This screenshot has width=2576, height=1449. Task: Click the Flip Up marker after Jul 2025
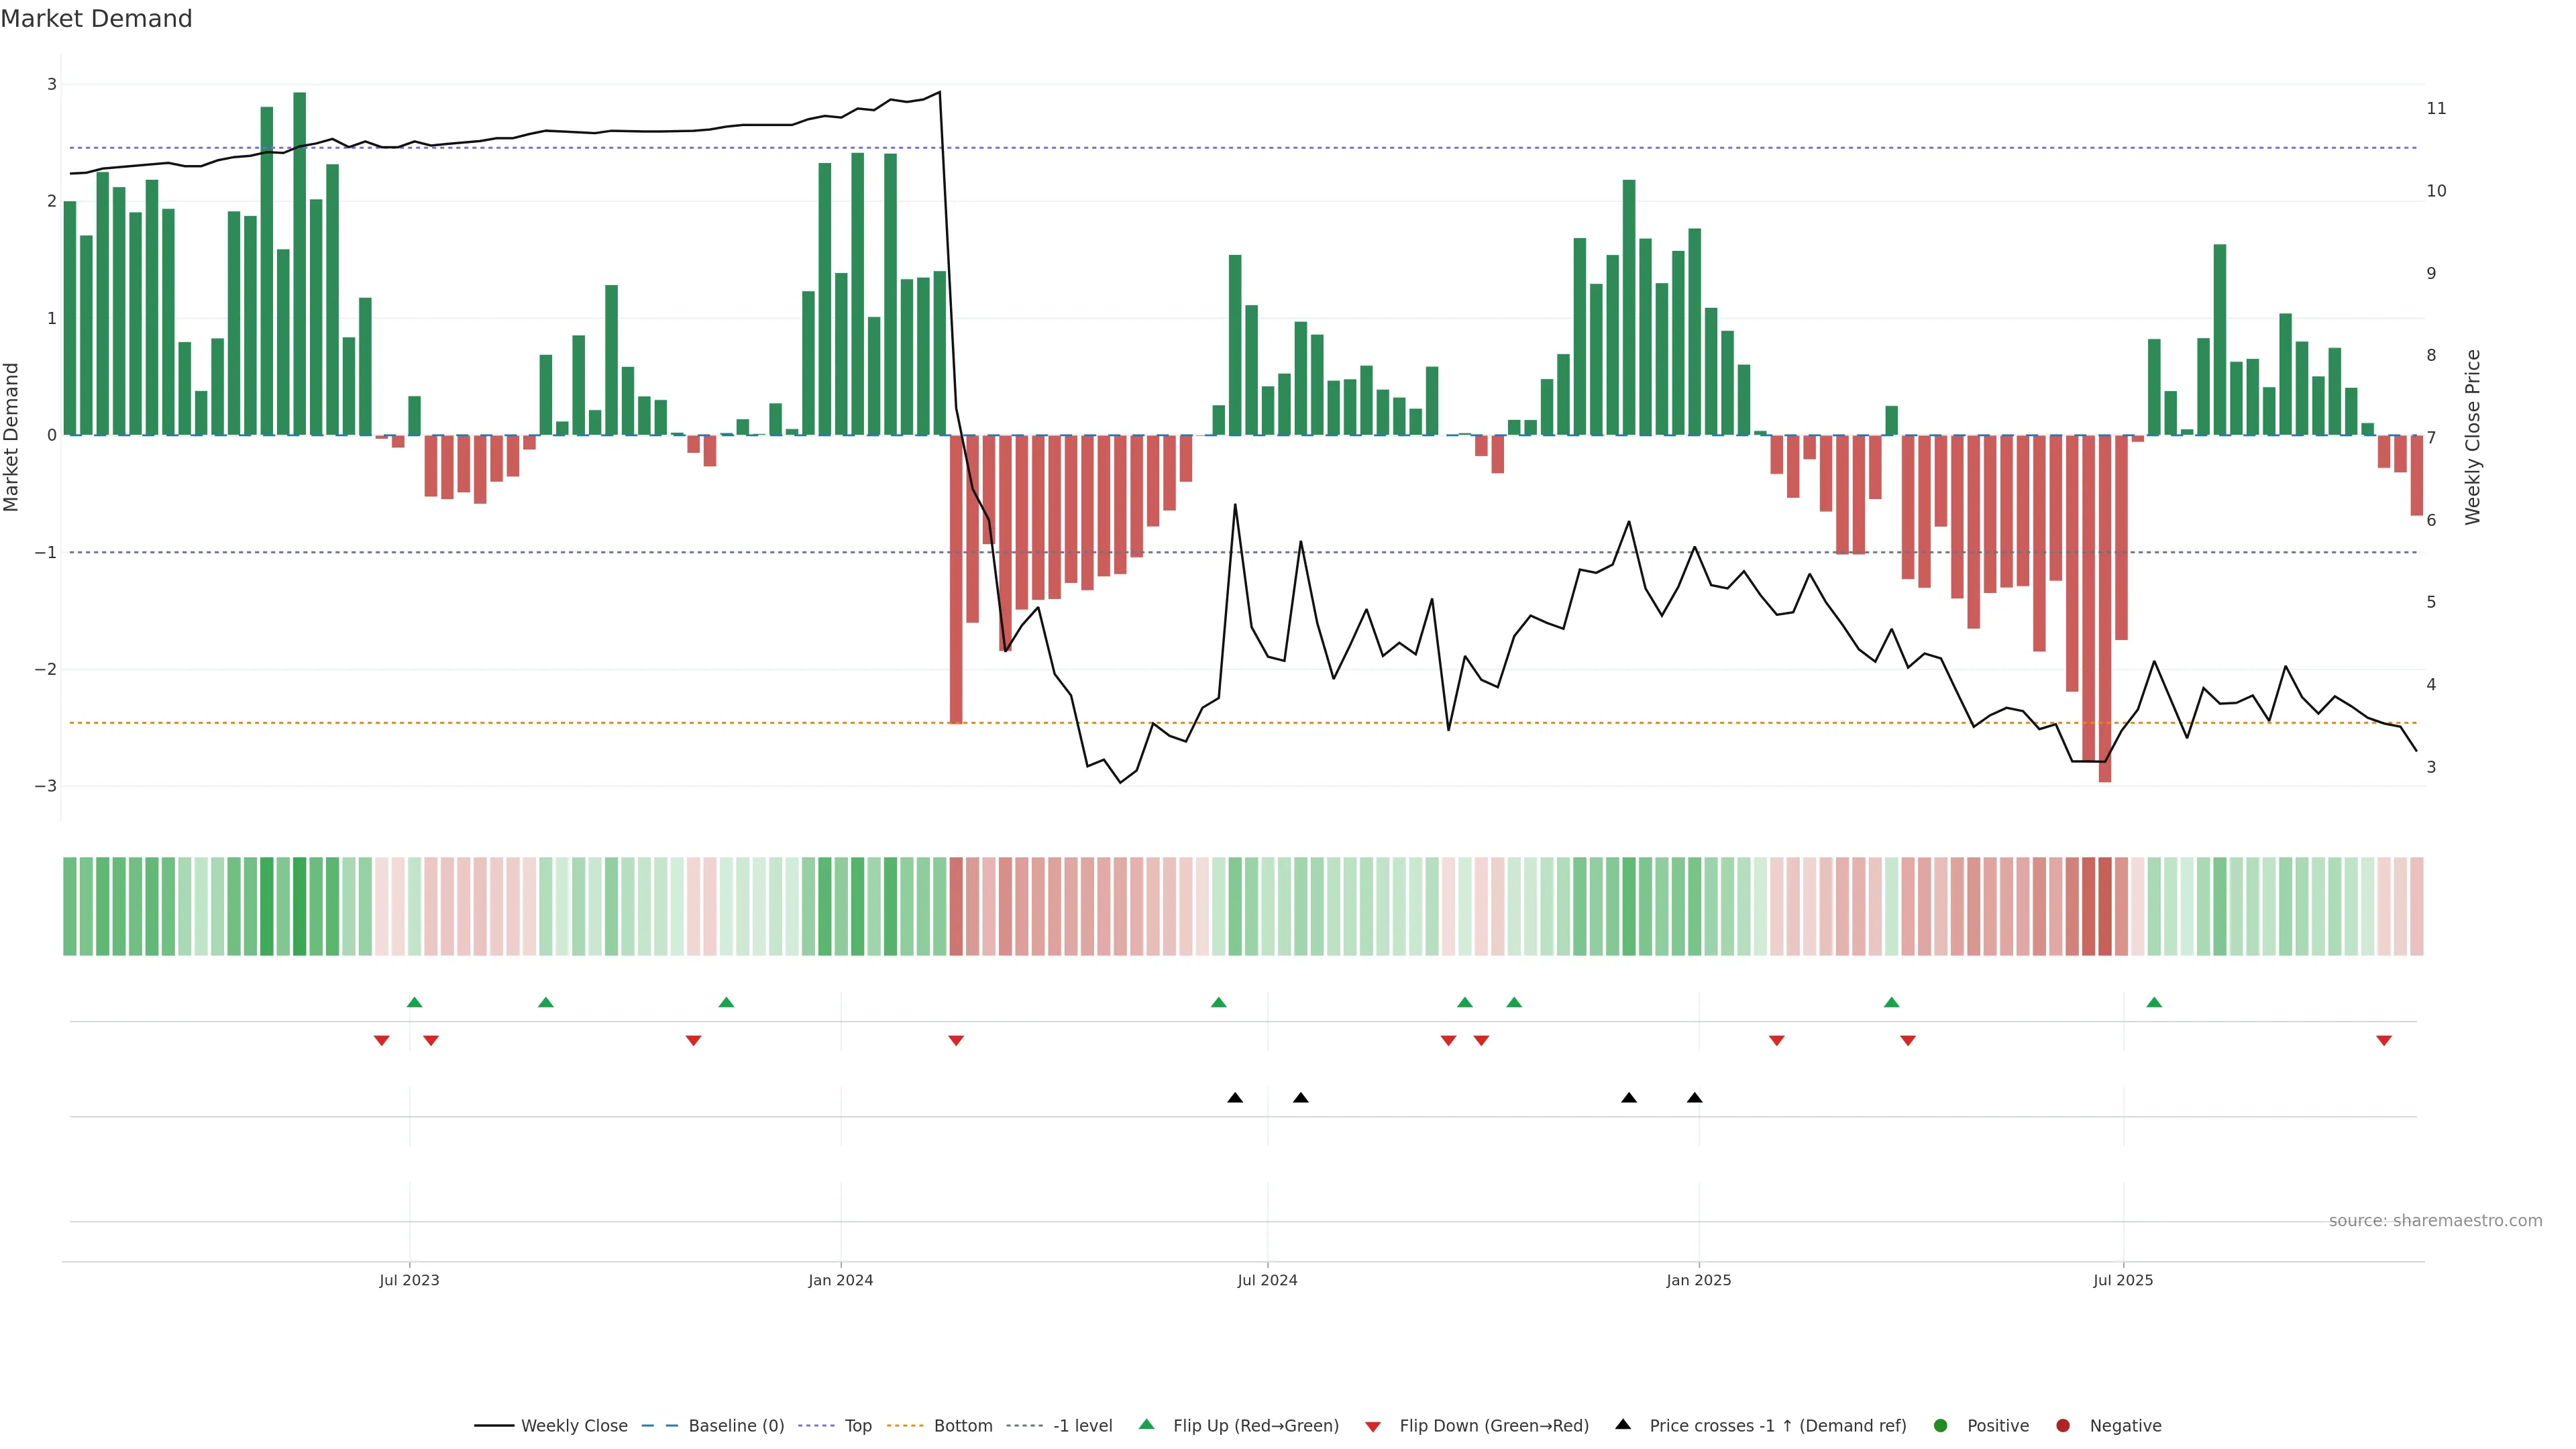coord(2154,1002)
